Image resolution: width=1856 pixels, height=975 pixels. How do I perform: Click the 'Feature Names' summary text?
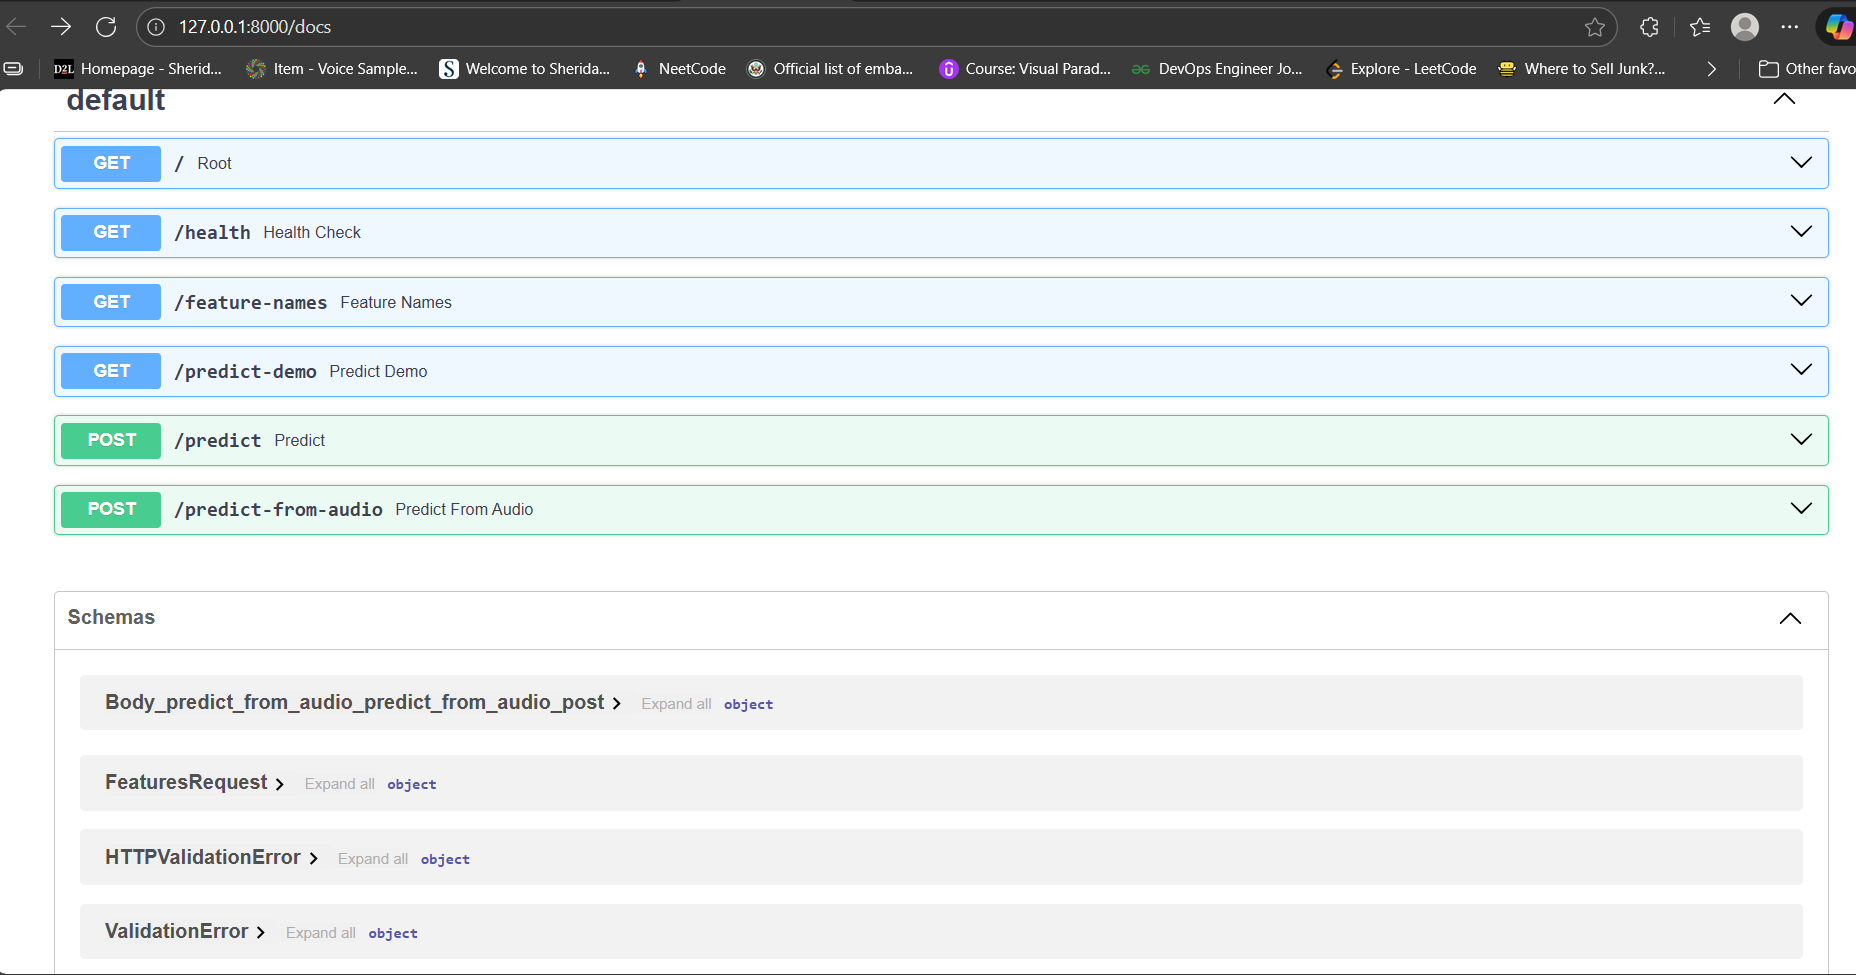pyautogui.click(x=396, y=303)
